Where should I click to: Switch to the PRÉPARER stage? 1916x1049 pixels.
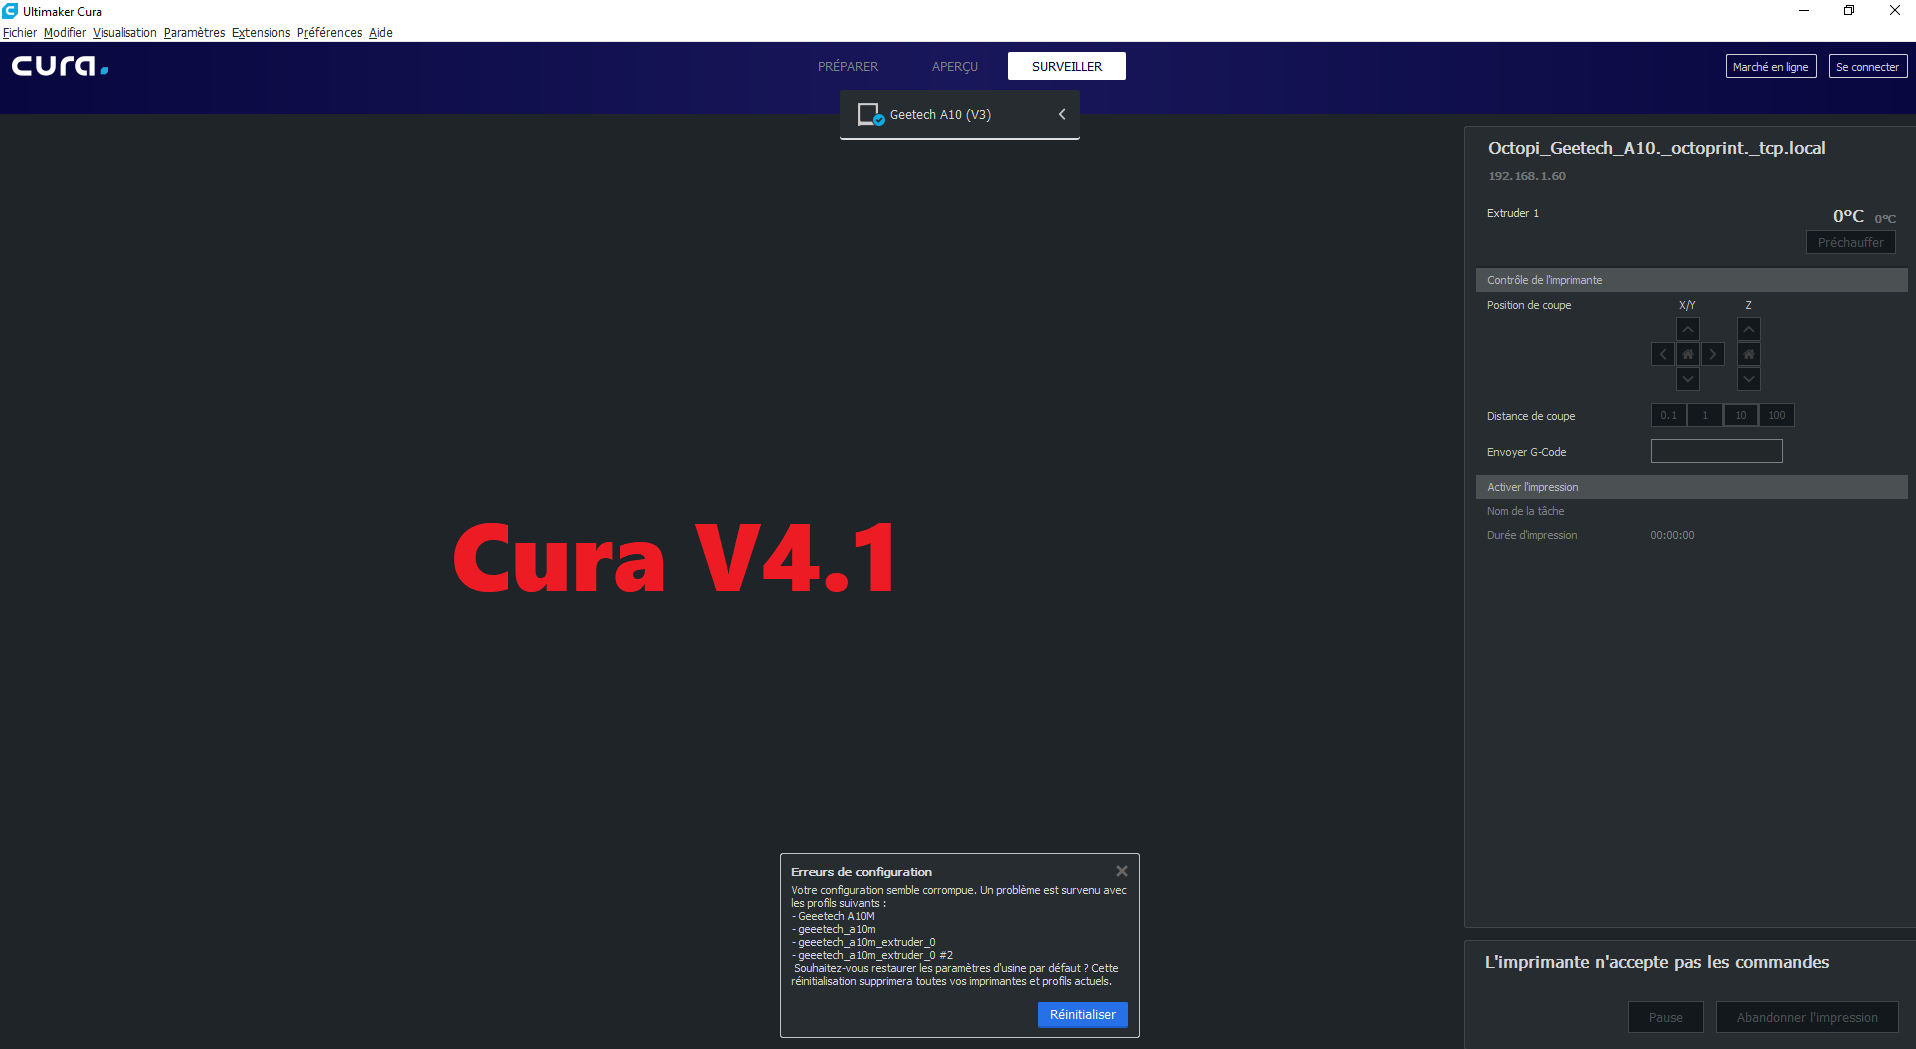pyautogui.click(x=848, y=66)
